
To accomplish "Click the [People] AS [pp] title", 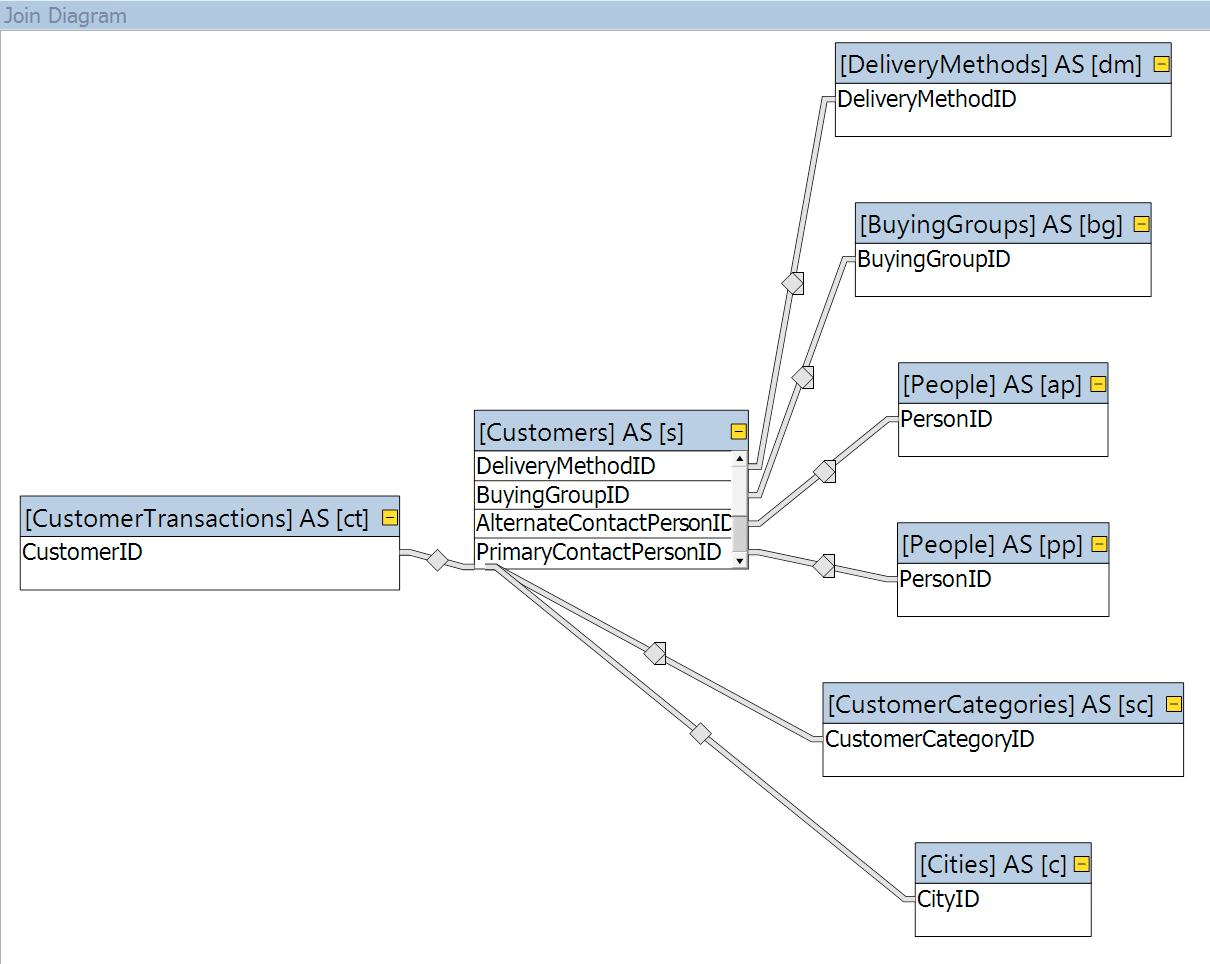I will [992, 545].
